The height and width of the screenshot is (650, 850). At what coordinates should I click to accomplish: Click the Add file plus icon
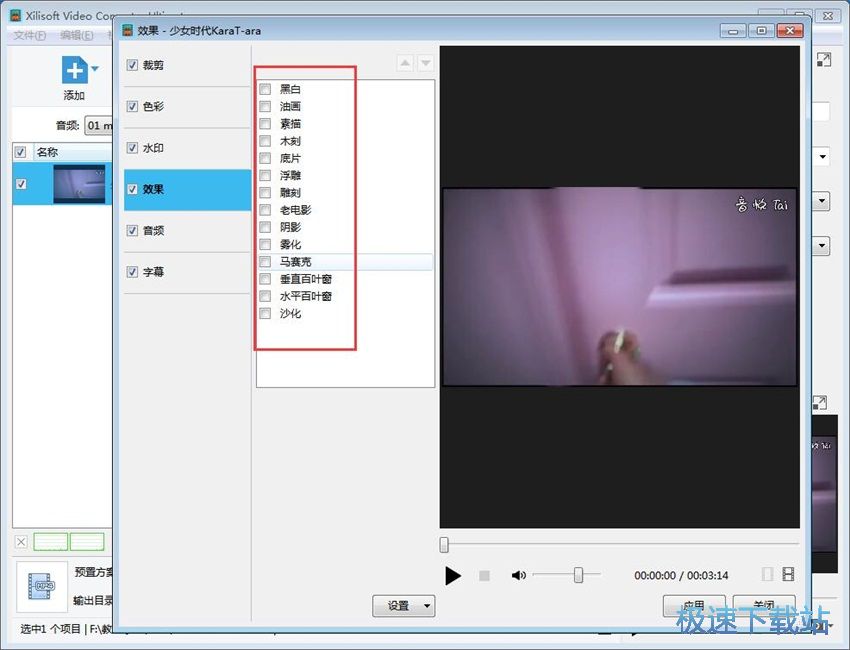pos(75,70)
